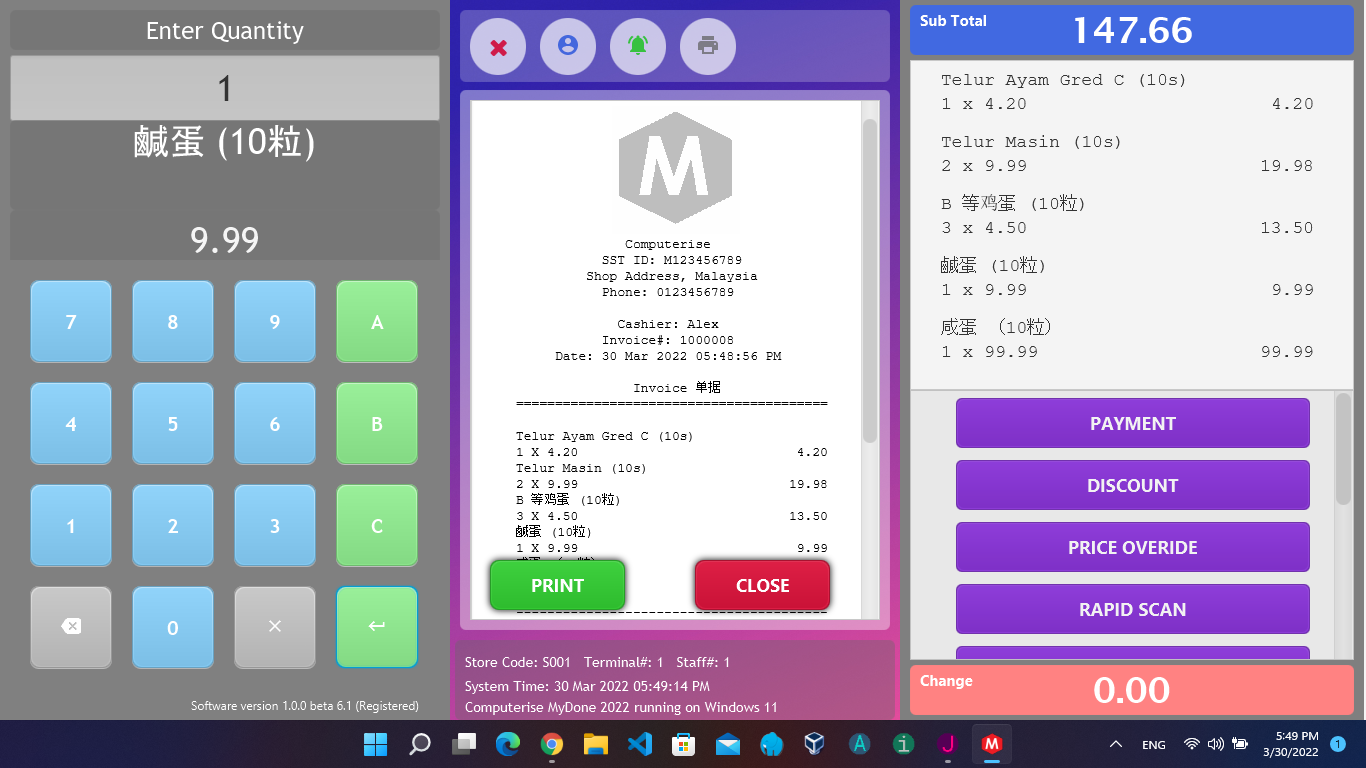Open VirtualBox from the taskbar
Screen dimensions: 1366x768
point(815,744)
